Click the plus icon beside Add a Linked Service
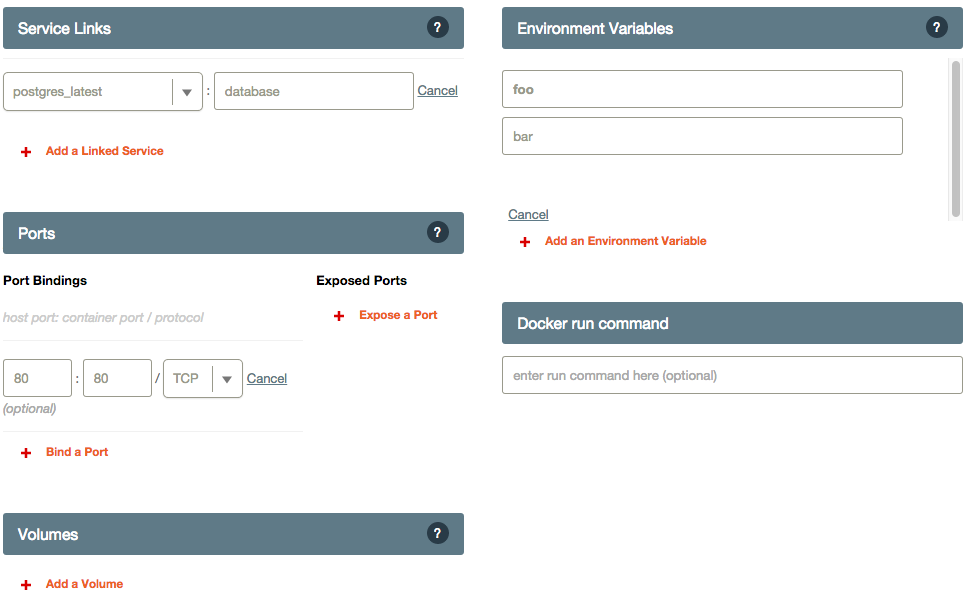The image size is (968, 597). (25, 151)
